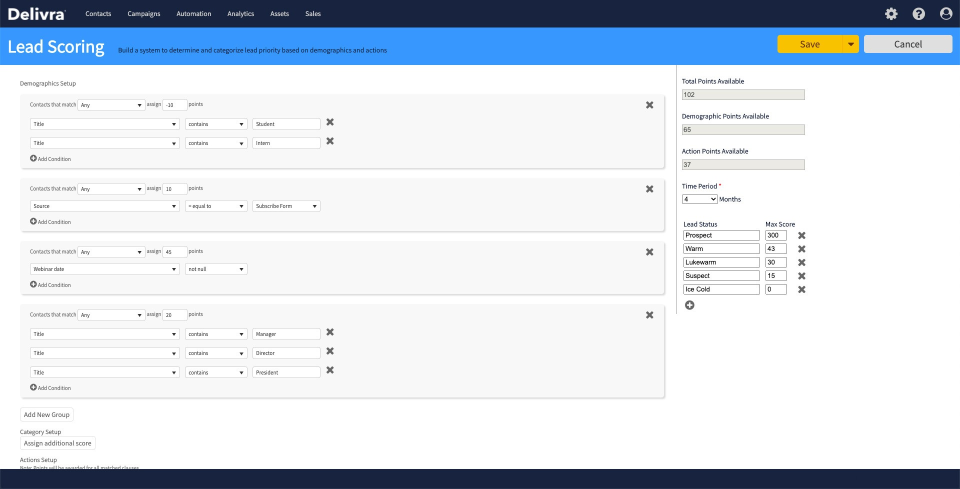Open Title field dropdown in President row

click(x=105, y=372)
